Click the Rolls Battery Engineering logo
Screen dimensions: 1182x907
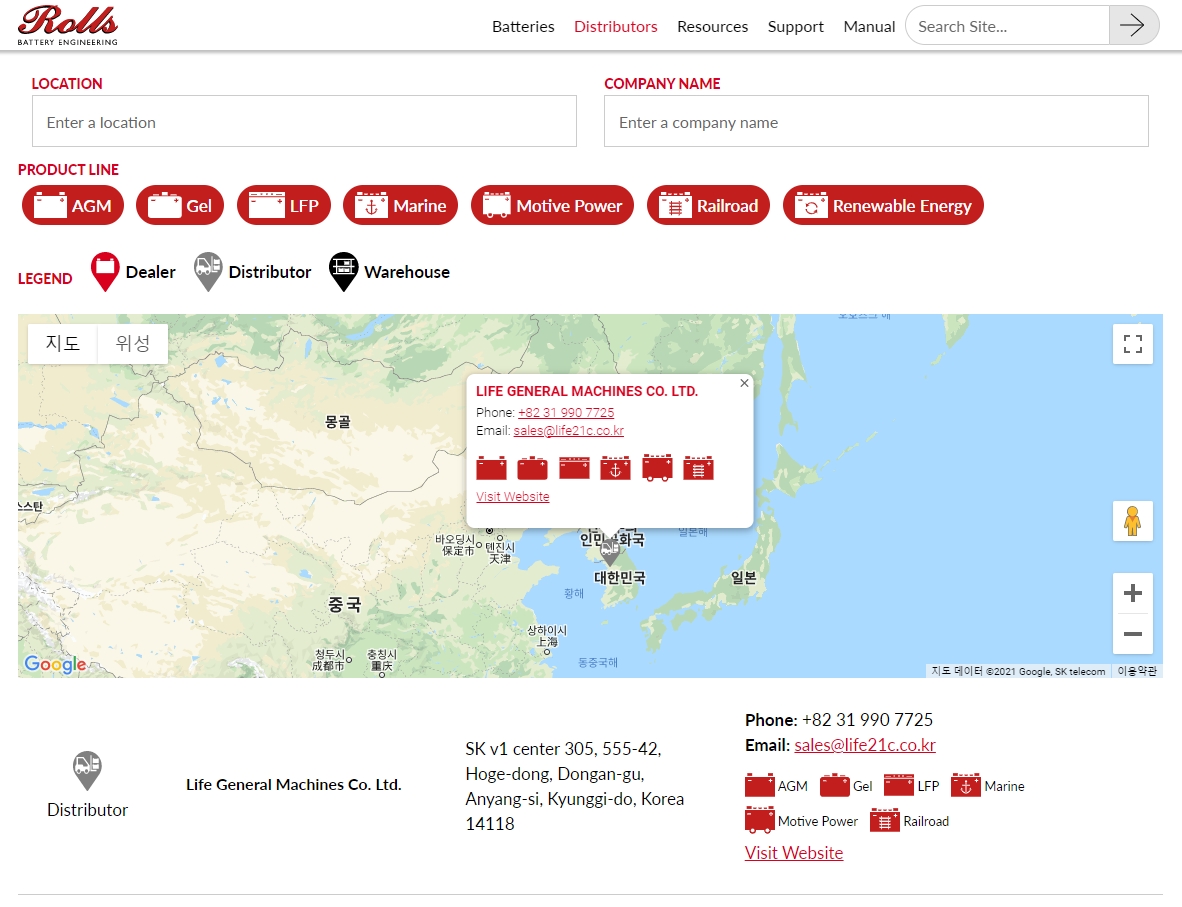pyautogui.click(x=68, y=25)
